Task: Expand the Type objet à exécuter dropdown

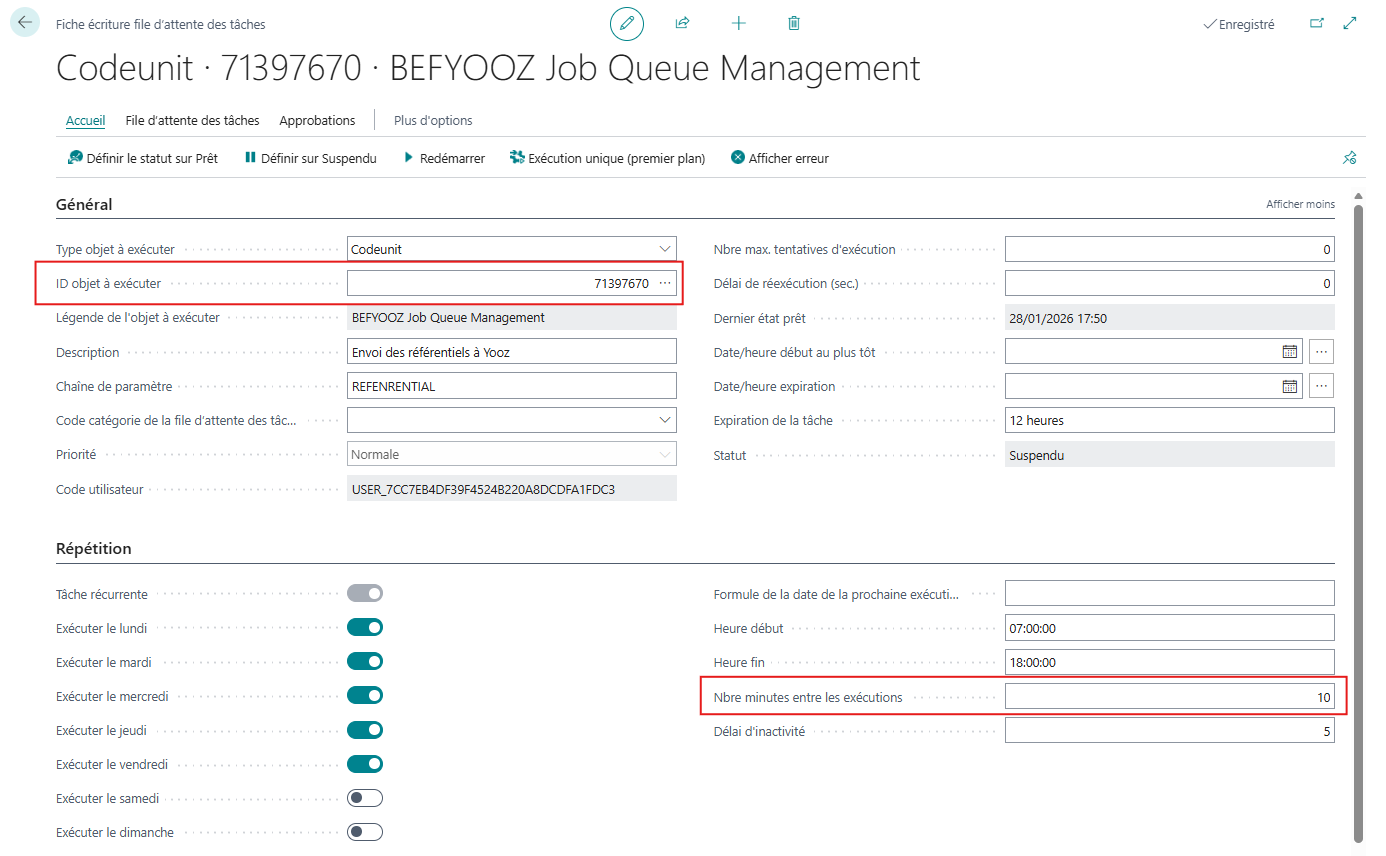Action: click(x=666, y=249)
